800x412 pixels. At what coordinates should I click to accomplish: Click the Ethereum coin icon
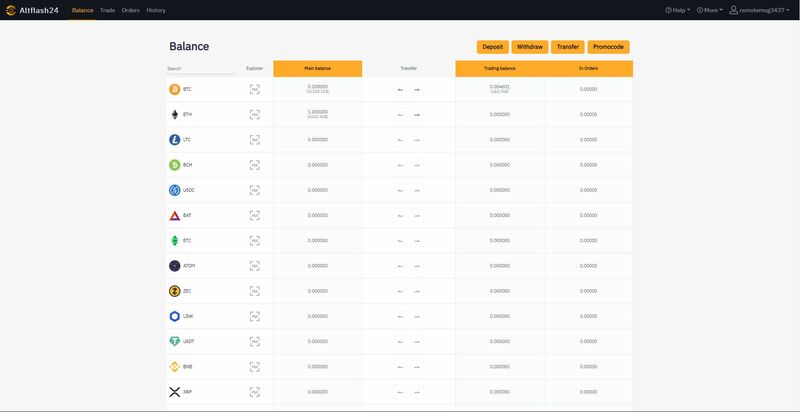174,114
